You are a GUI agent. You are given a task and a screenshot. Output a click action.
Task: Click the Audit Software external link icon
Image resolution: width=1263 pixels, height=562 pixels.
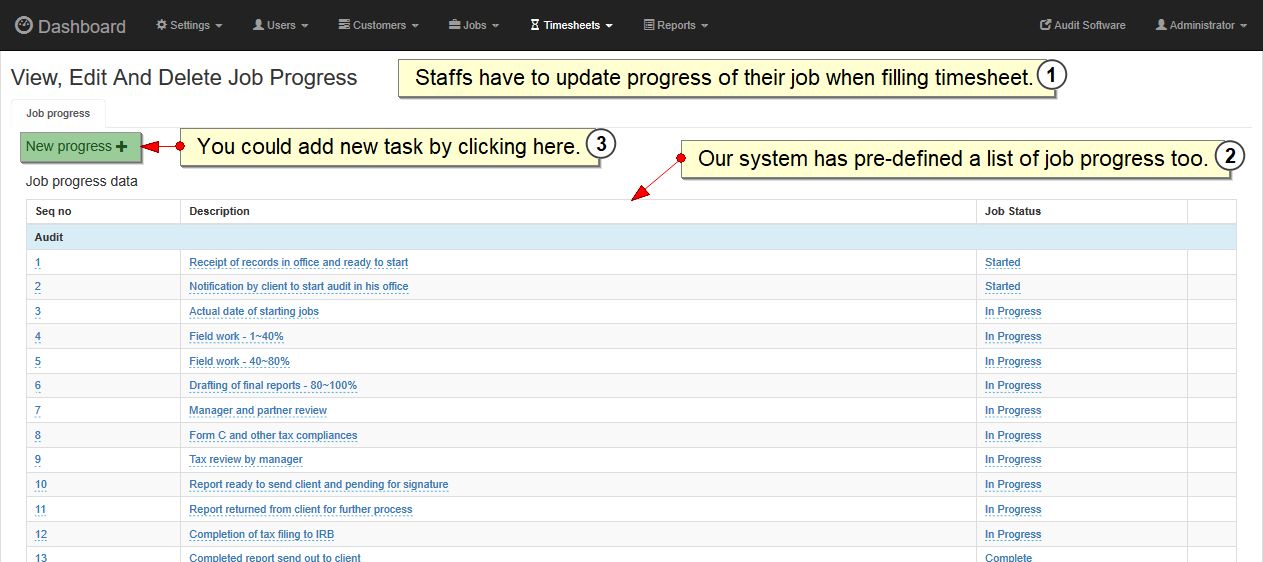click(x=1046, y=25)
